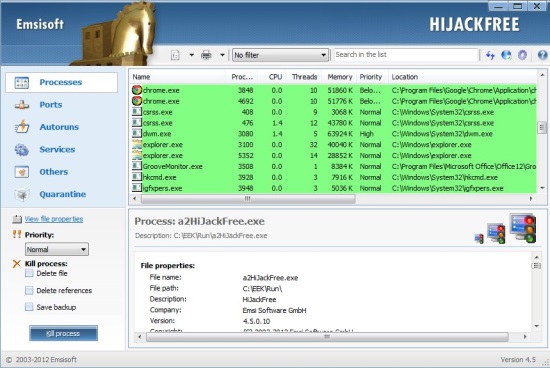Click process list scroll up arrow
550x368 pixels.
[x=542, y=75]
